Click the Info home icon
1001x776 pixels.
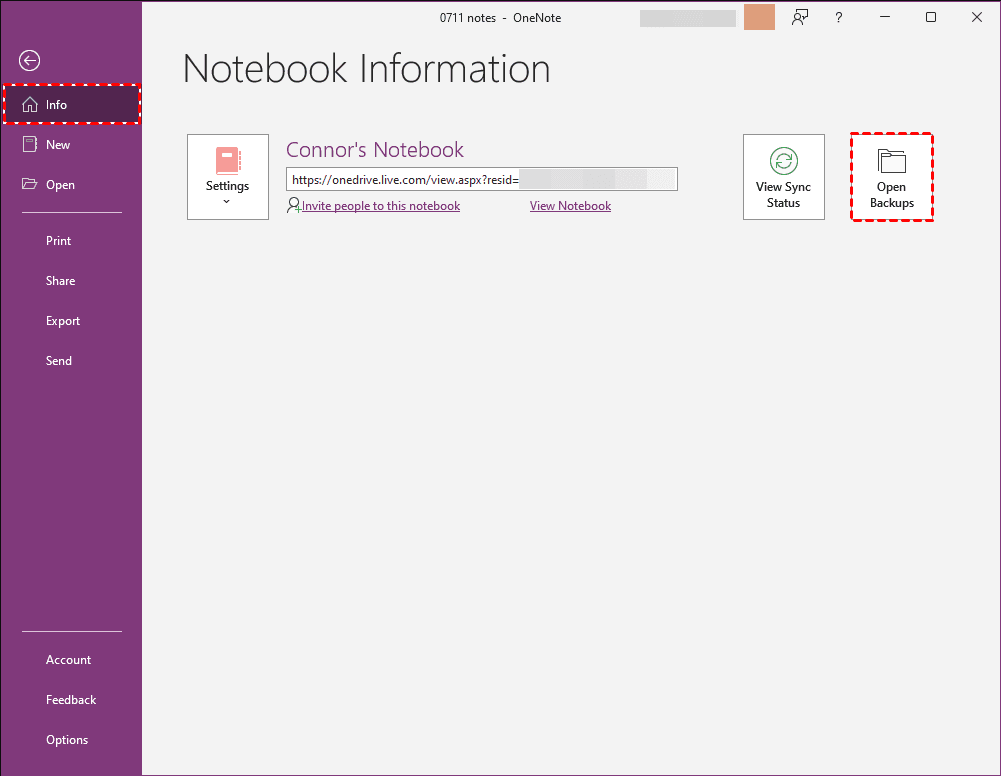(29, 104)
